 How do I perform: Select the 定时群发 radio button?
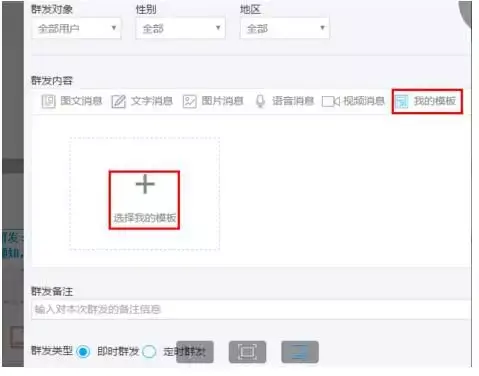click(x=149, y=352)
